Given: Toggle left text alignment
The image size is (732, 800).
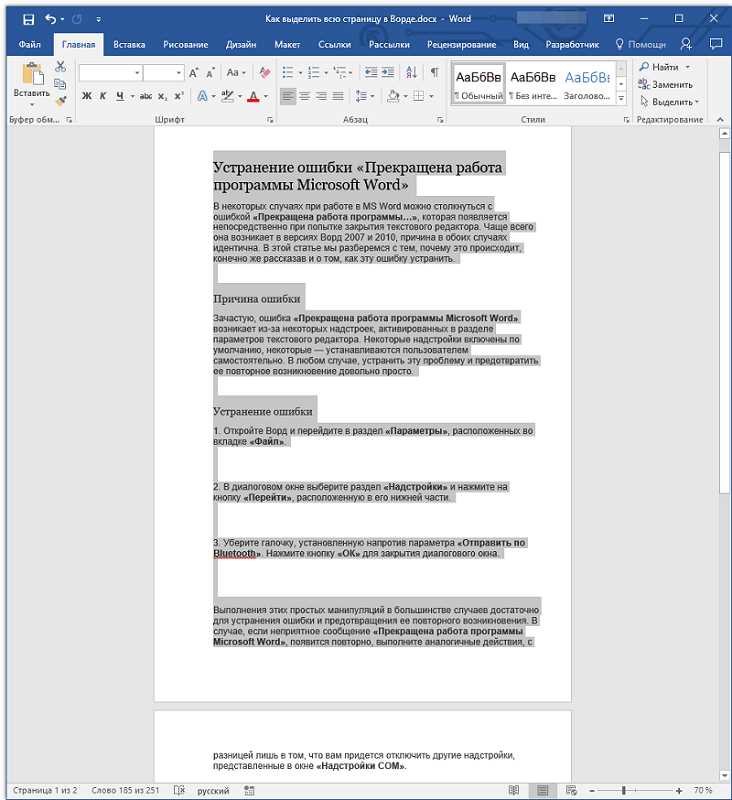Looking at the screenshot, I should 288,96.
